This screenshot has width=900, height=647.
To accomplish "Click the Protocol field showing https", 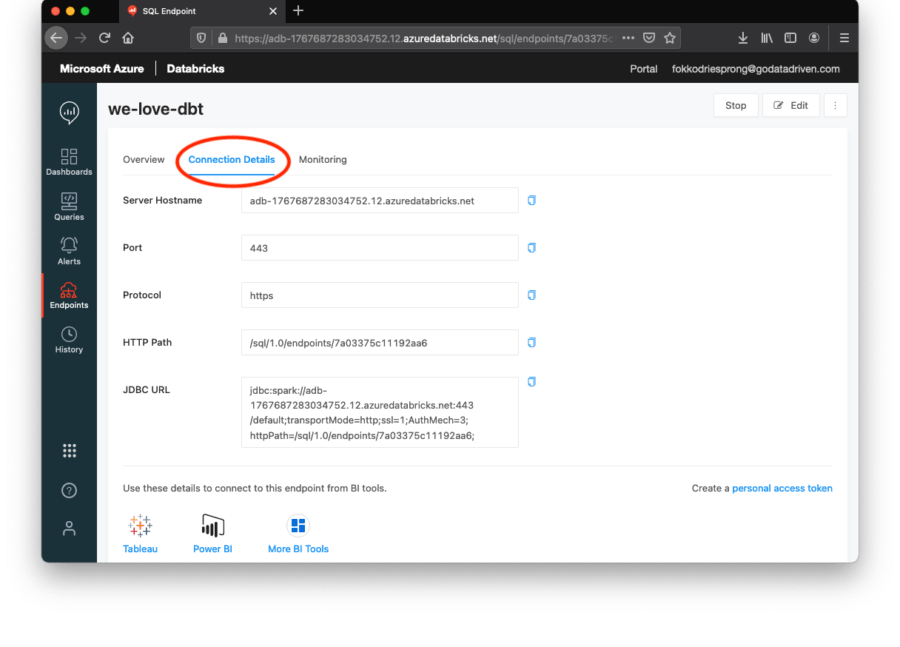I will pyautogui.click(x=379, y=295).
